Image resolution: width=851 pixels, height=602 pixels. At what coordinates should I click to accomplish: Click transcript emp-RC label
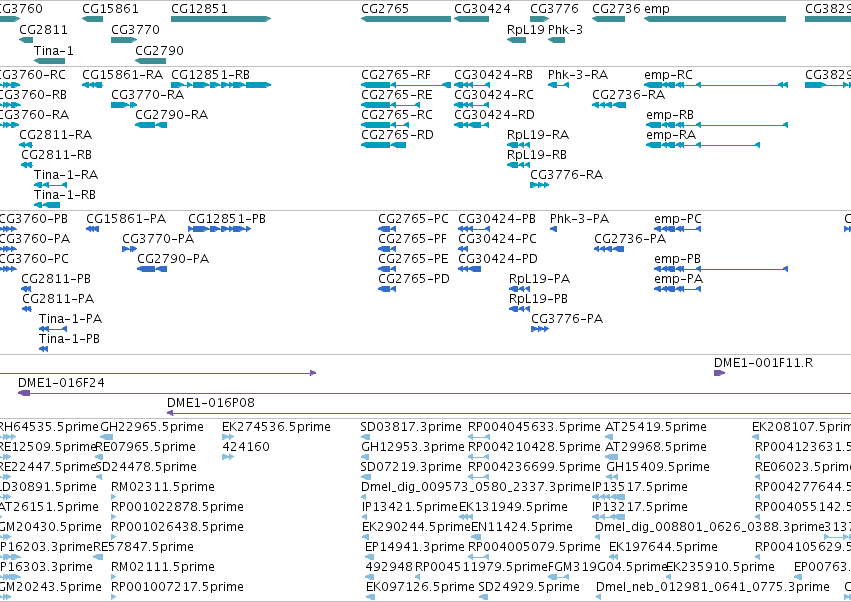668,74
